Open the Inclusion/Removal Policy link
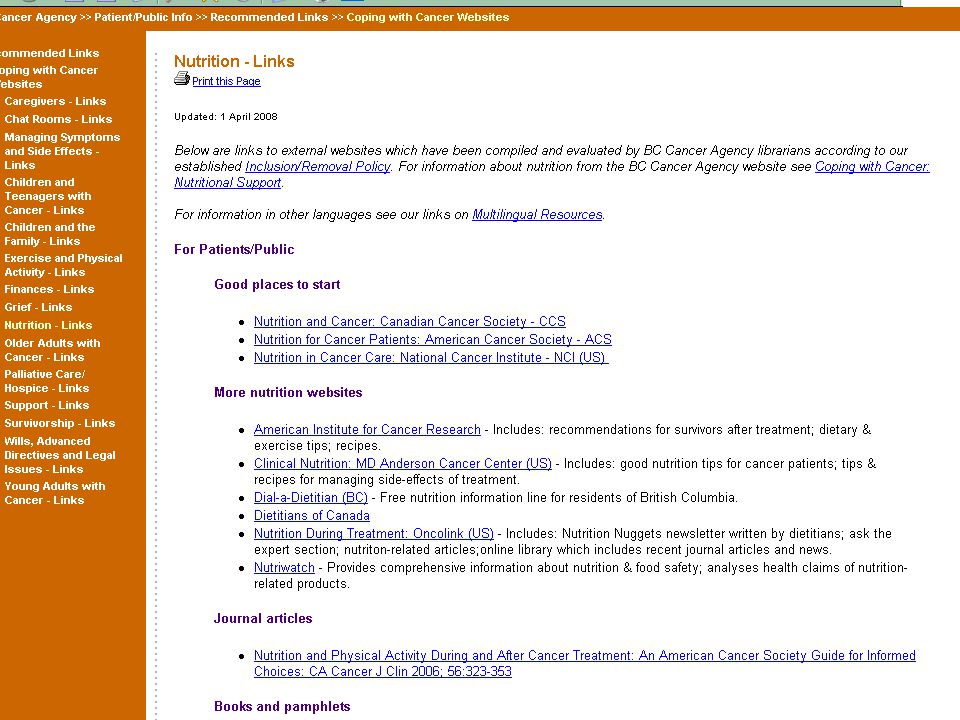The image size is (960, 720). [317, 167]
